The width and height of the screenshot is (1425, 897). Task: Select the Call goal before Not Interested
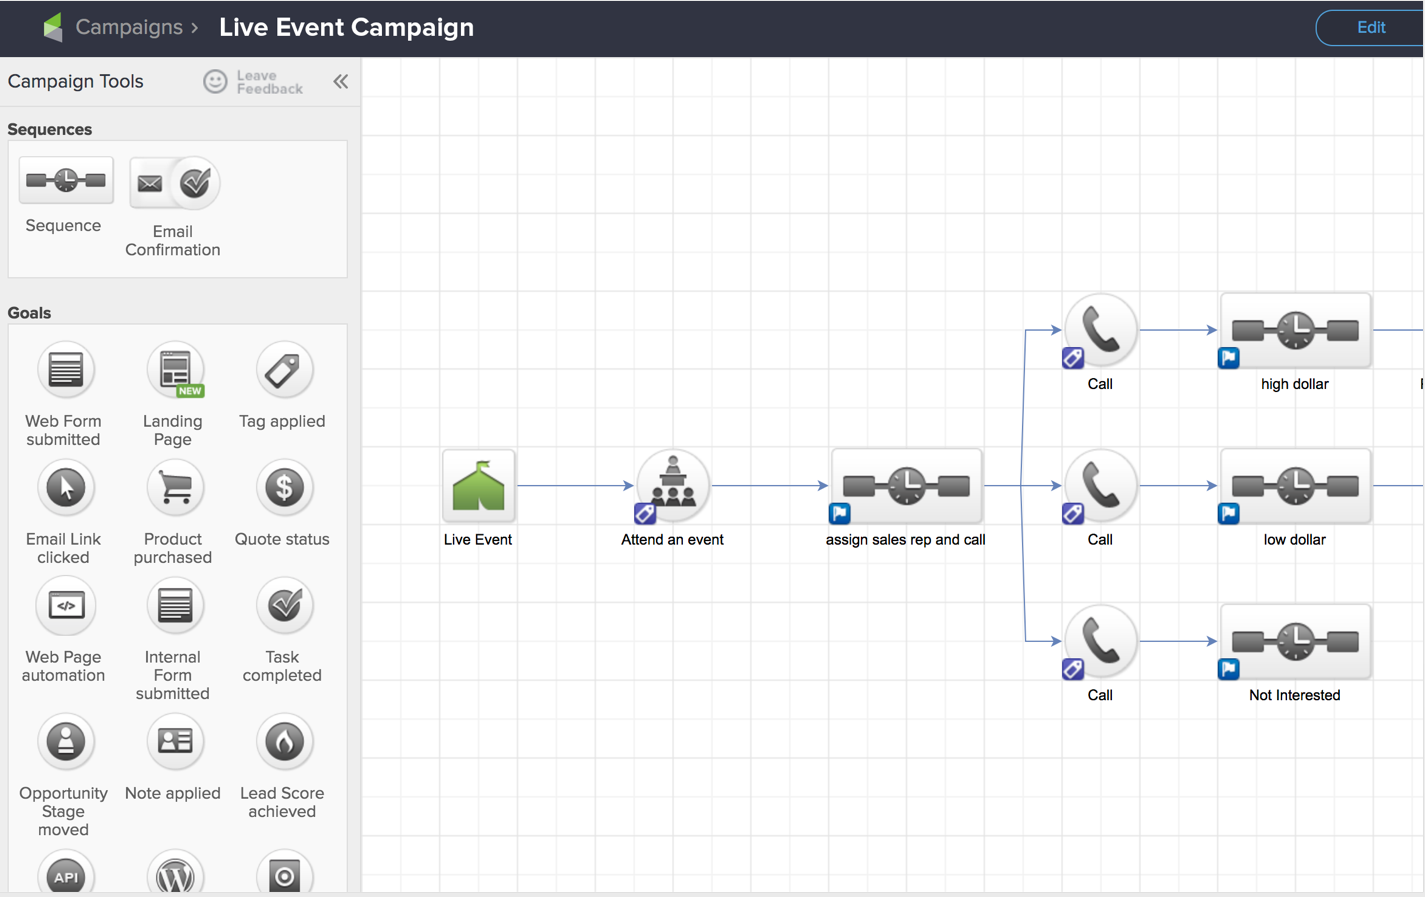click(1100, 641)
